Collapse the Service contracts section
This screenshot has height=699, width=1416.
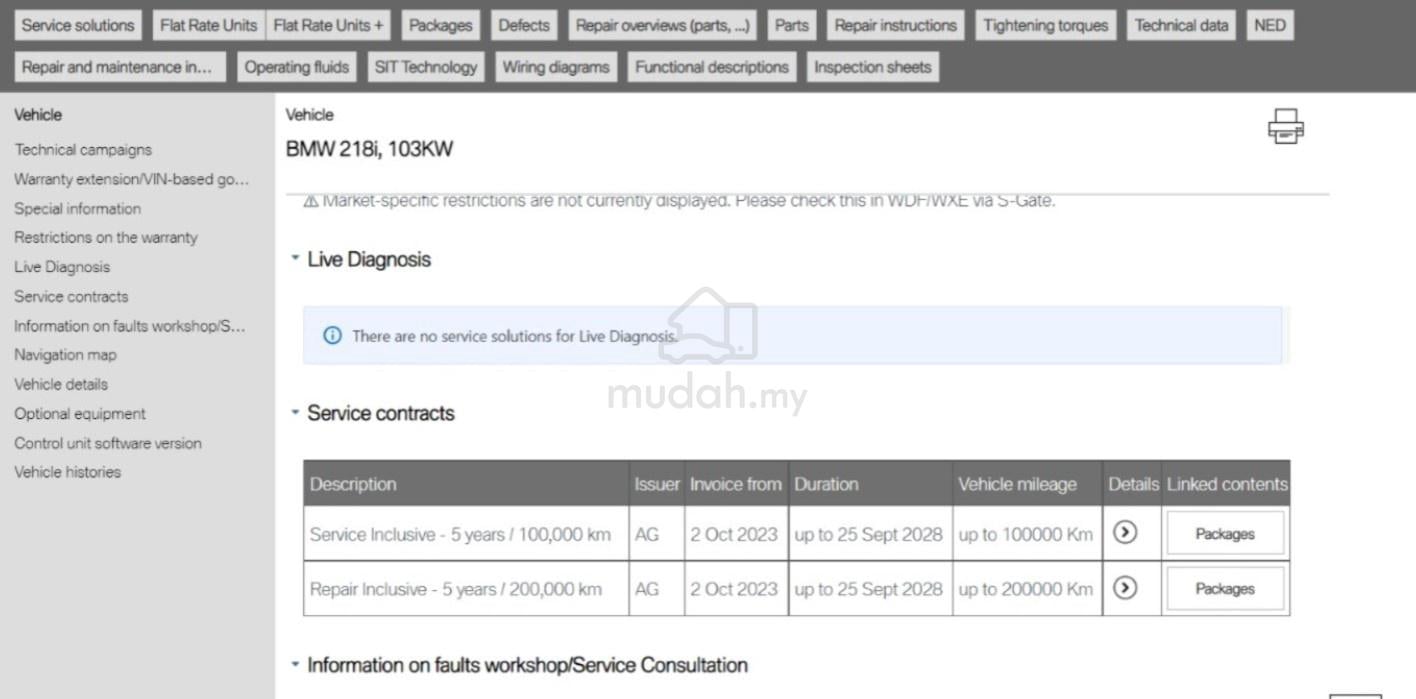click(295, 413)
